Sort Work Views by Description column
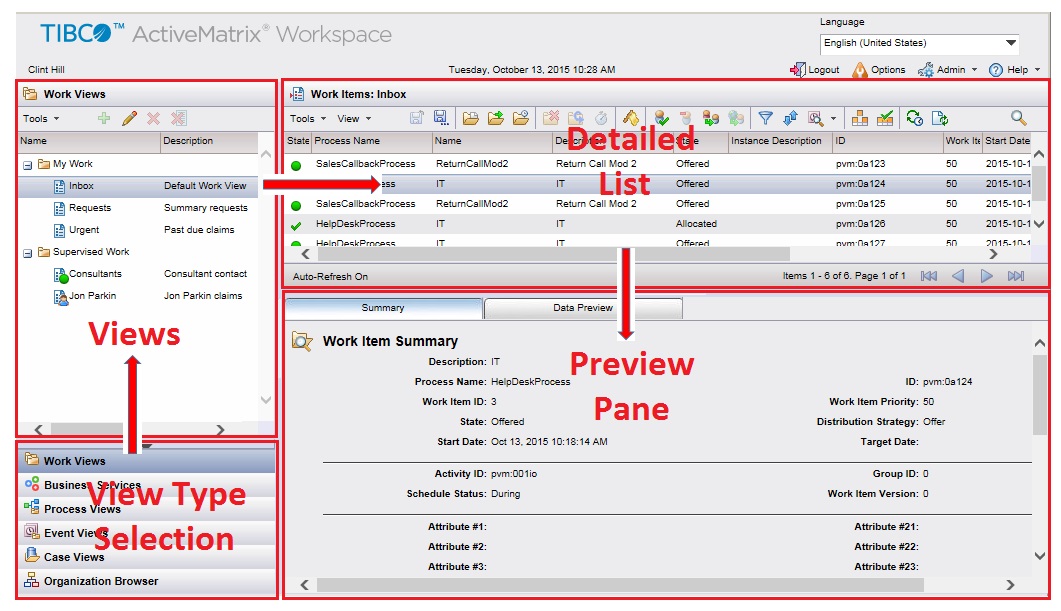The height and width of the screenshot is (611, 1061). (x=208, y=141)
